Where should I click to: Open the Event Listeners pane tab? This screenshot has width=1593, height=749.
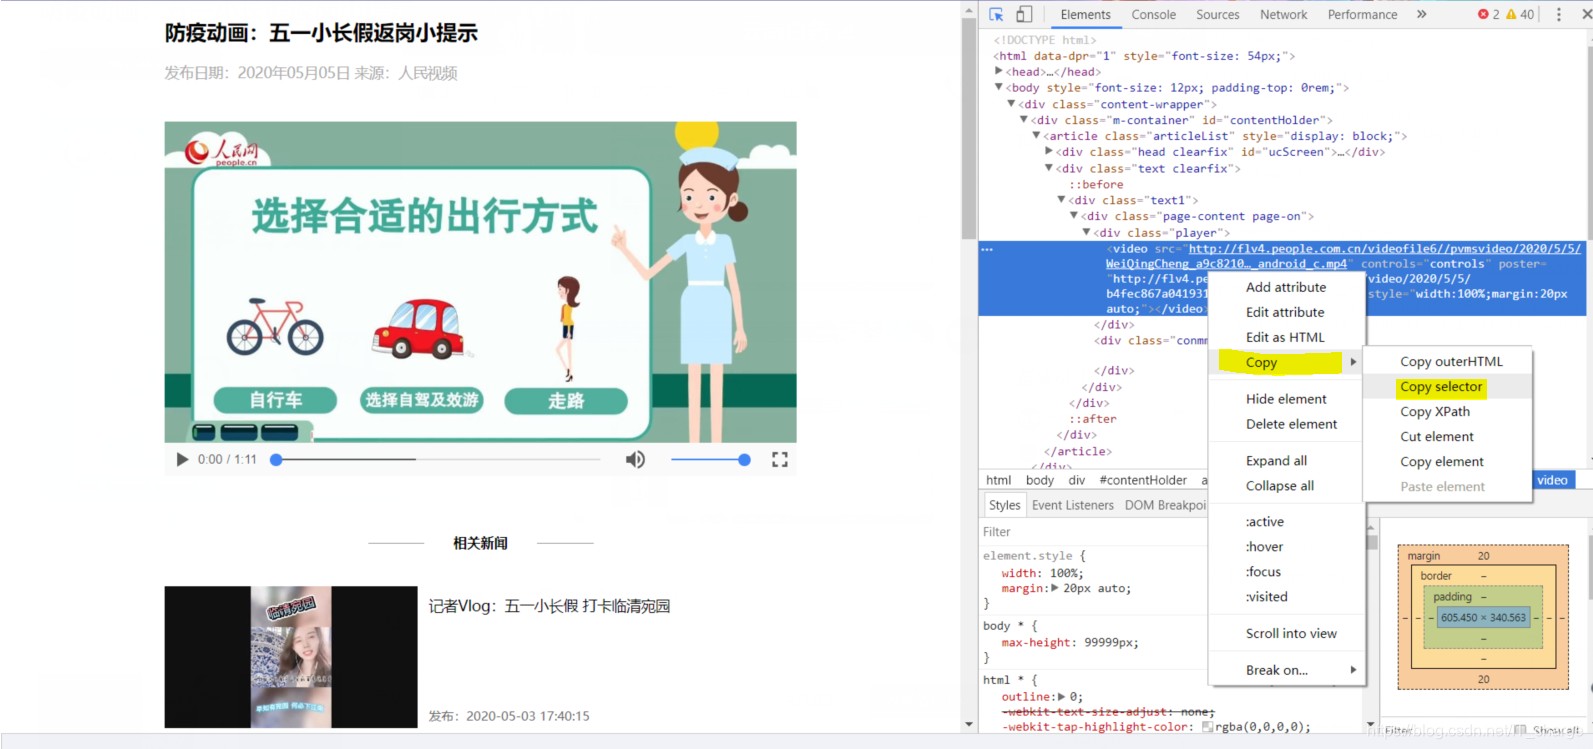(1072, 505)
